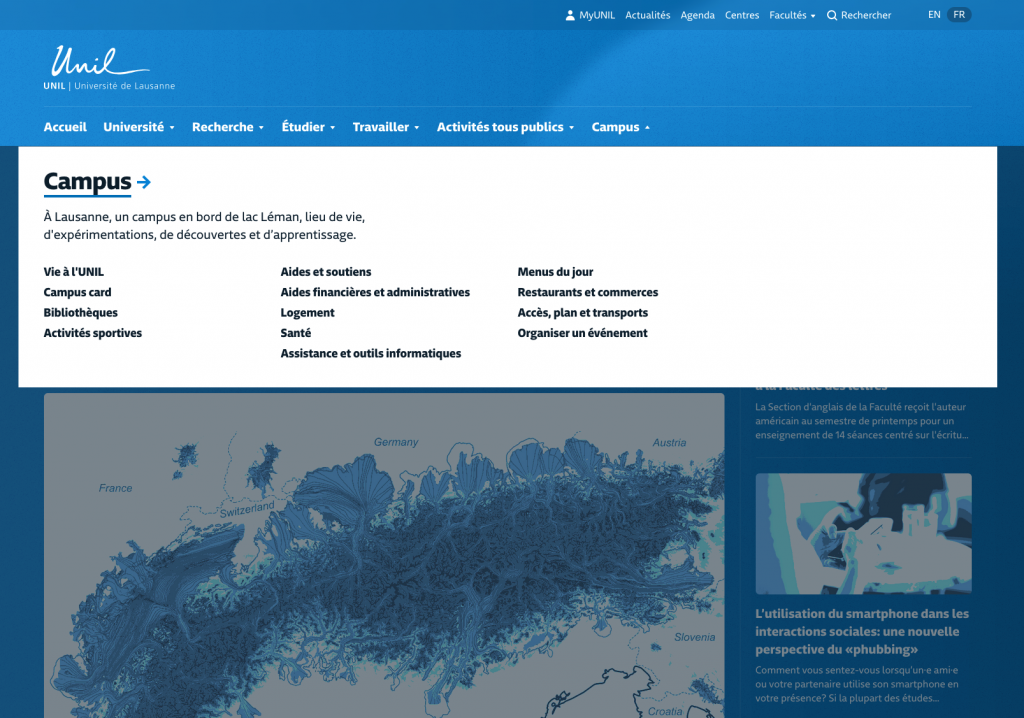Expand the Facultés dropdown
1024x718 pixels.
792,15
